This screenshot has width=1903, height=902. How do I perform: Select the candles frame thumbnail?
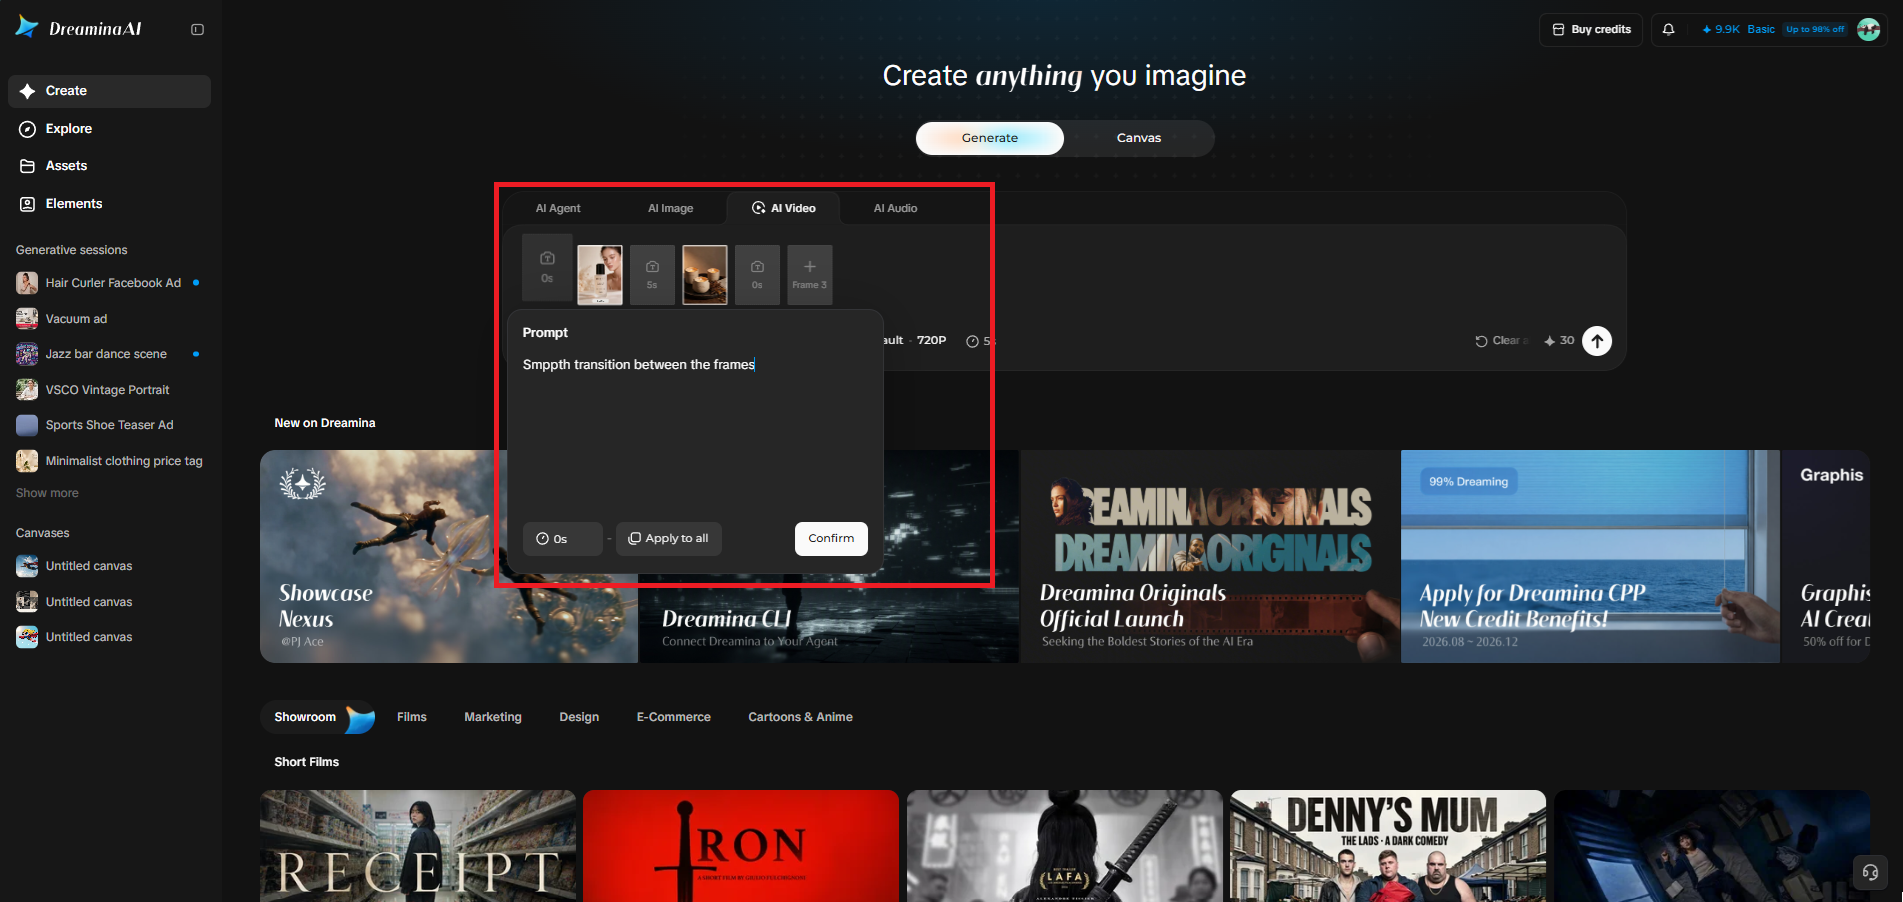tap(705, 275)
